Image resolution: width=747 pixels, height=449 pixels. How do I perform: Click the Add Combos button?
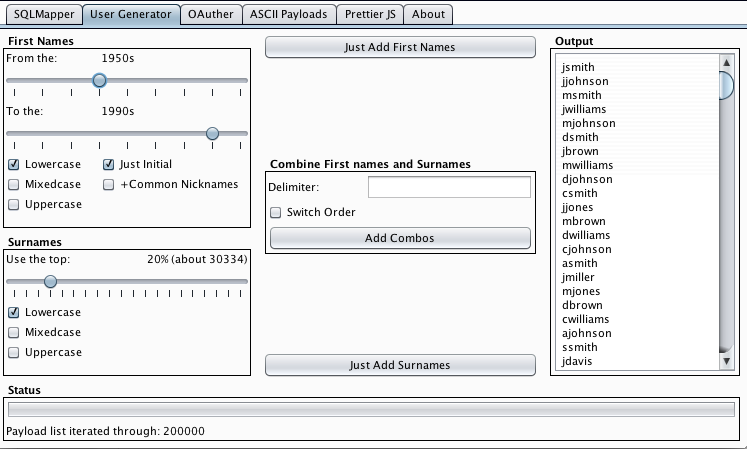(400, 238)
